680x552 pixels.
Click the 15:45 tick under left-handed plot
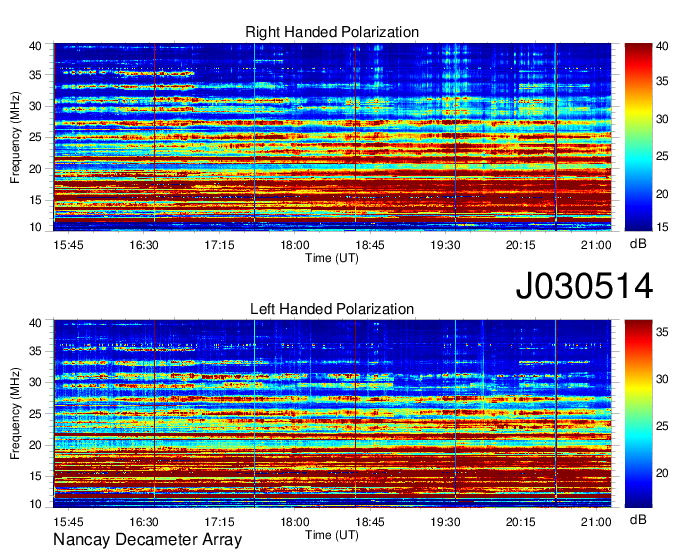click(69, 522)
